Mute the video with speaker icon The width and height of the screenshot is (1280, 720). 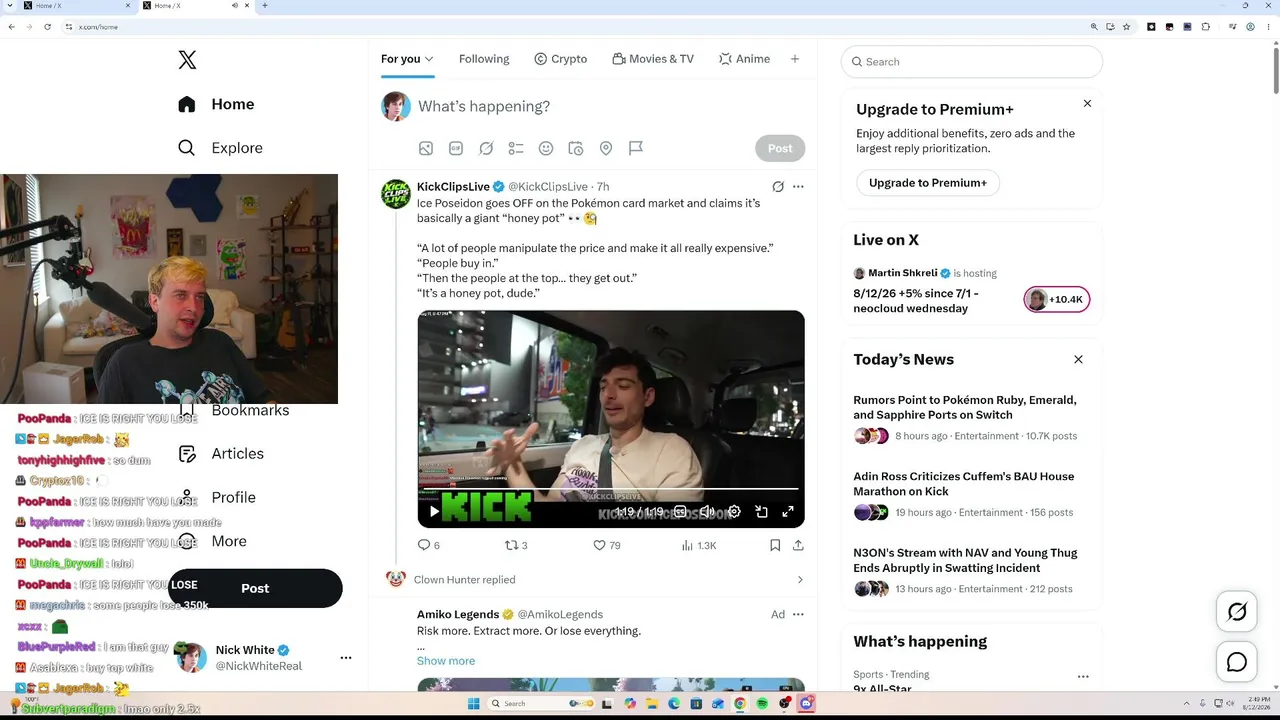(x=707, y=512)
